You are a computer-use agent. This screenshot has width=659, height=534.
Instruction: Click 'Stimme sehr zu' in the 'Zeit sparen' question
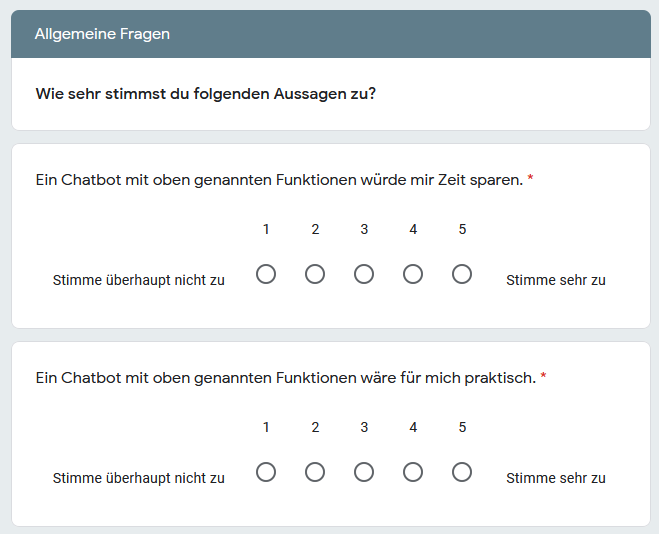point(556,280)
